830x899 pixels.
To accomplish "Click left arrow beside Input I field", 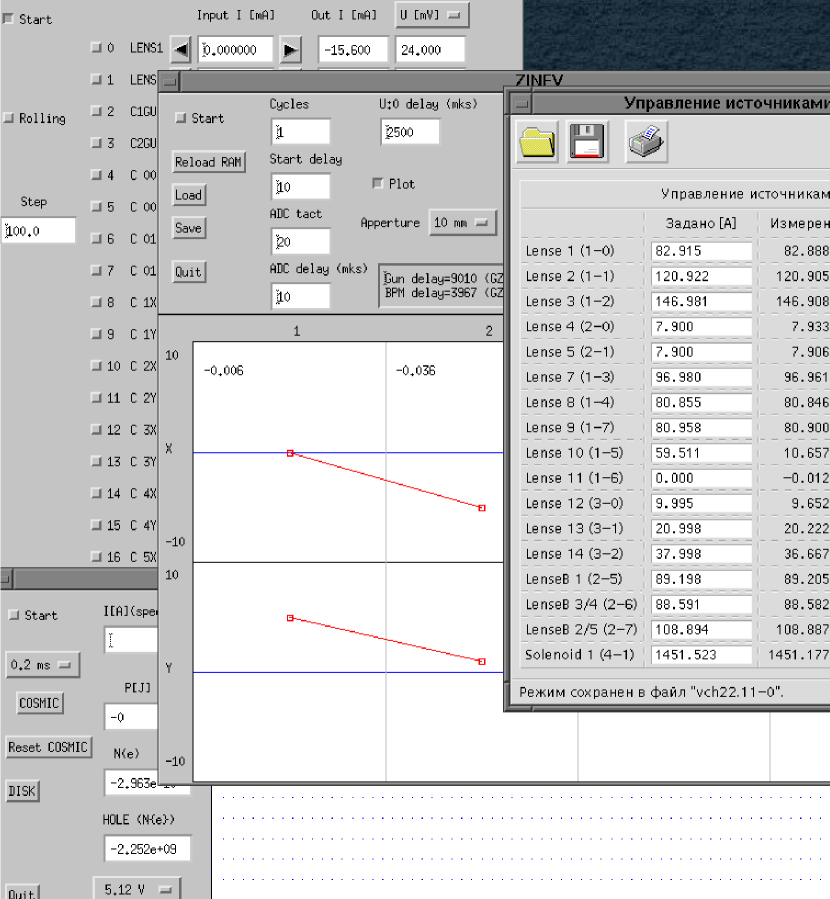I will click(181, 50).
